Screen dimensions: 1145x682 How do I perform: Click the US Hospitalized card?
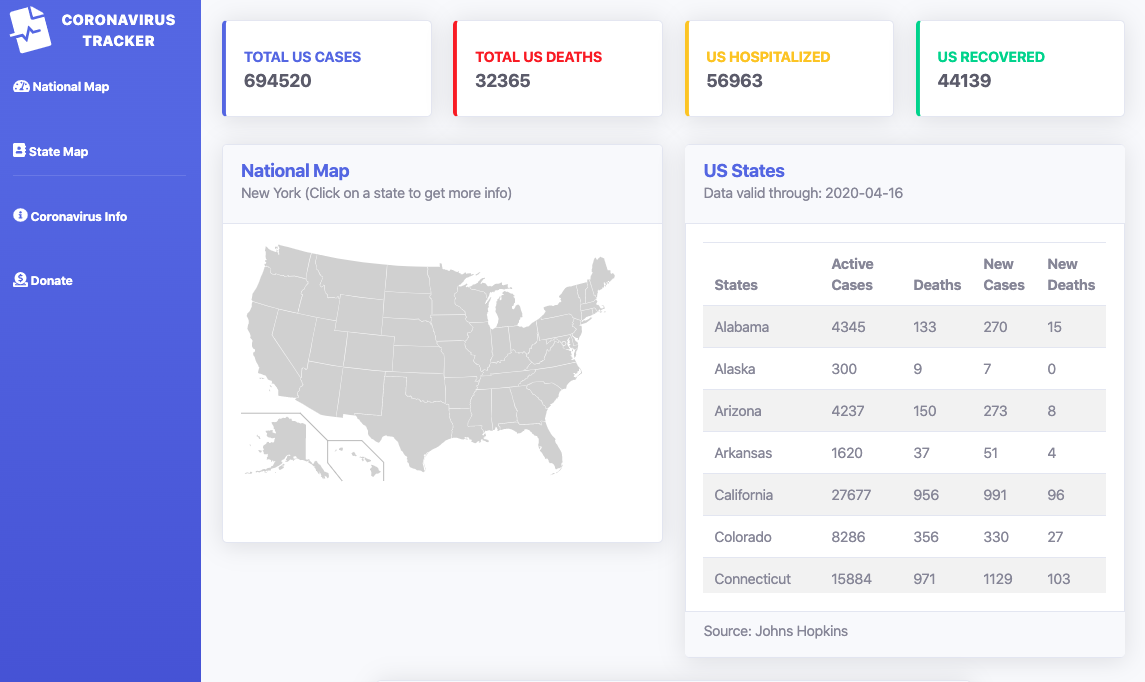click(789, 69)
